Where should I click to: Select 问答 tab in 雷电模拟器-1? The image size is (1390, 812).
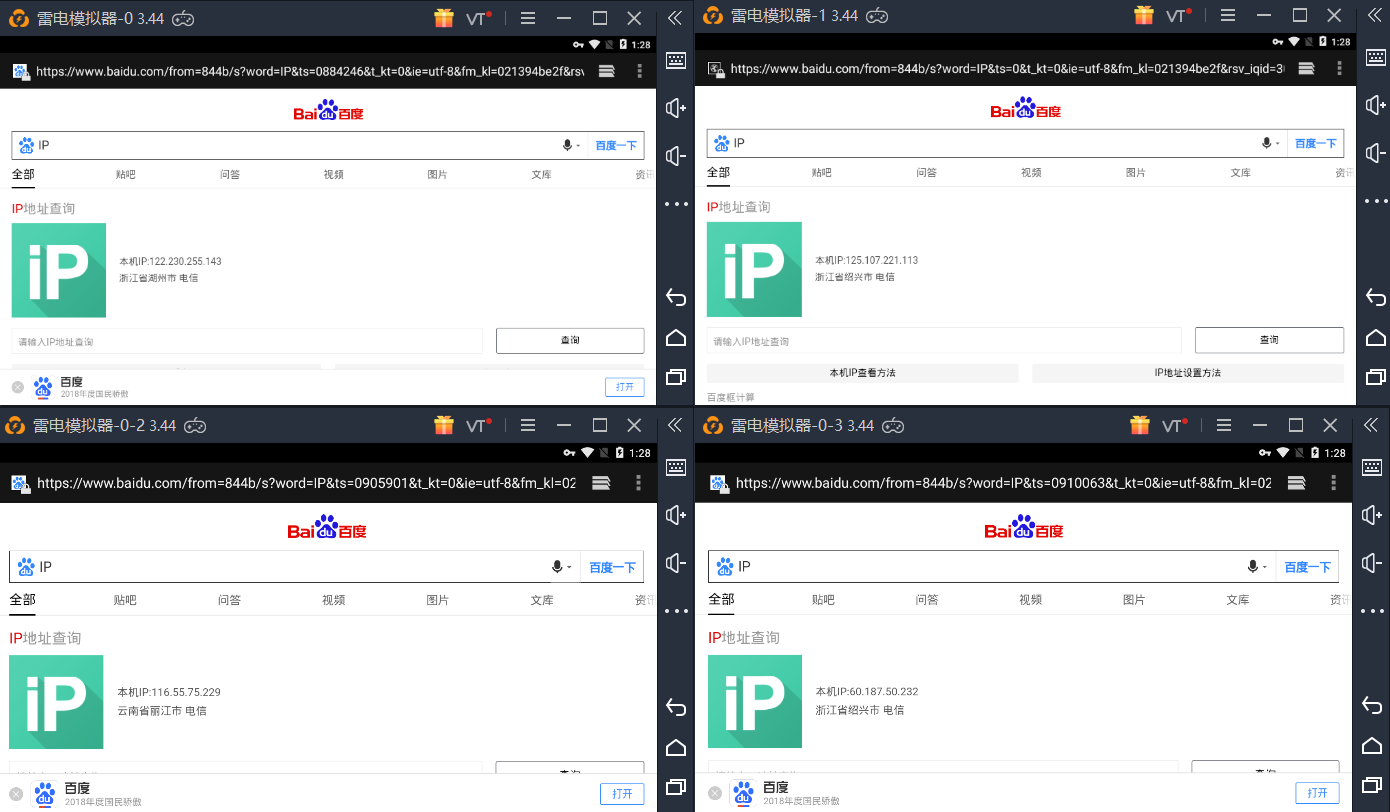click(927, 172)
